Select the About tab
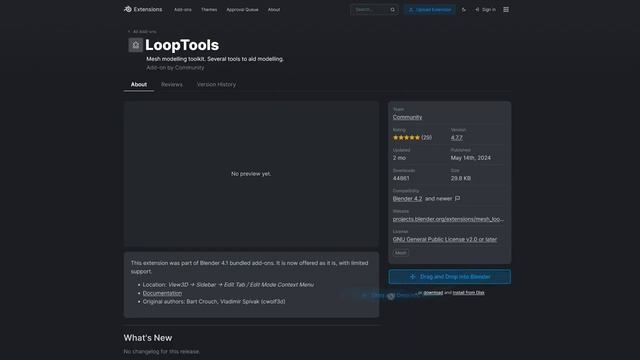640x360 pixels. pos(139,84)
